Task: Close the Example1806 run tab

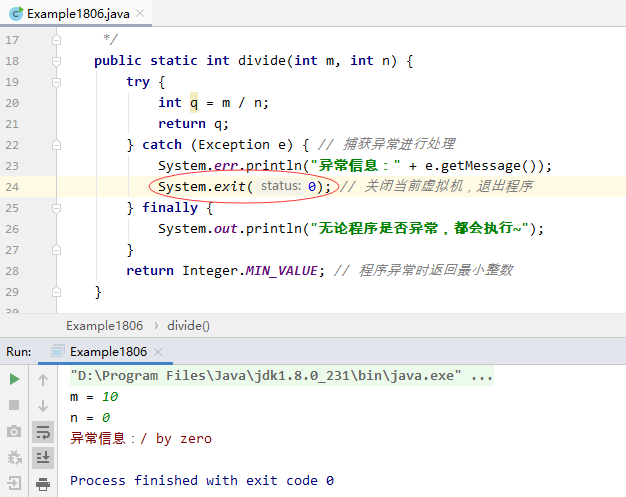Action: (158, 352)
